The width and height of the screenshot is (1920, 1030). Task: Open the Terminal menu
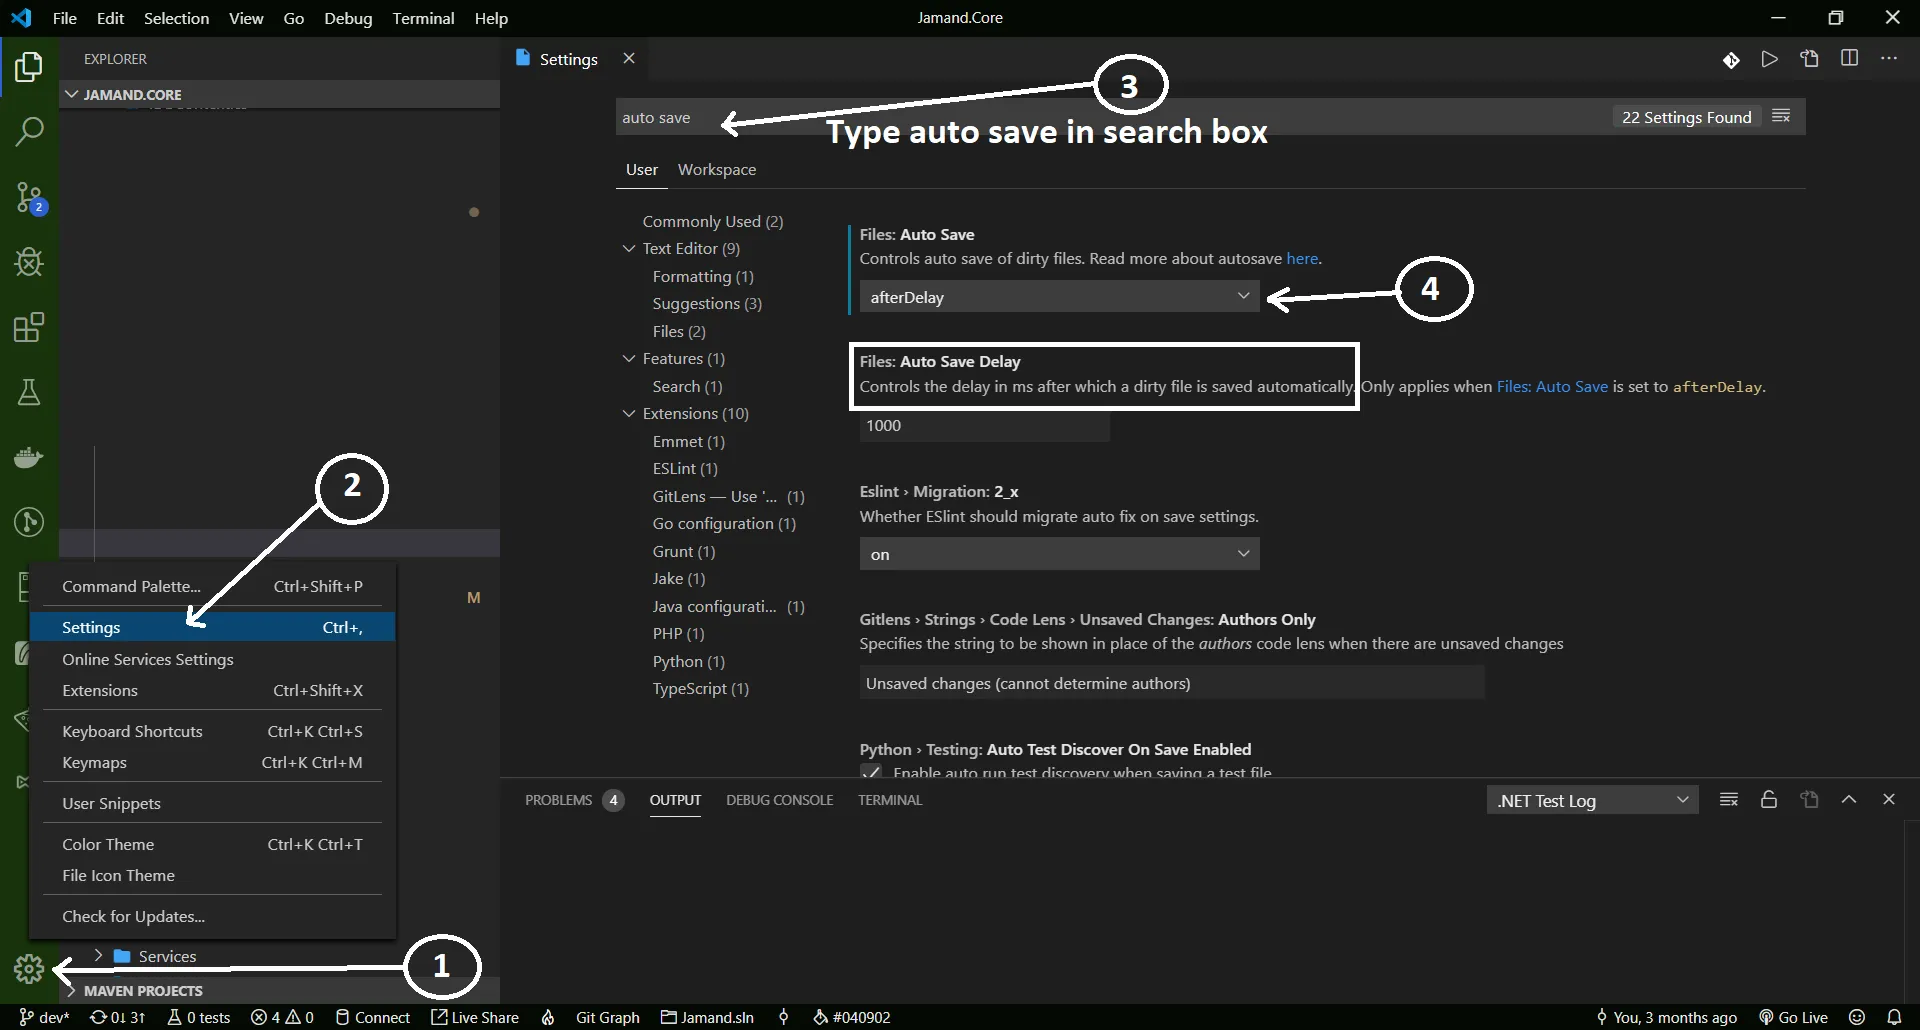click(x=423, y=18)
